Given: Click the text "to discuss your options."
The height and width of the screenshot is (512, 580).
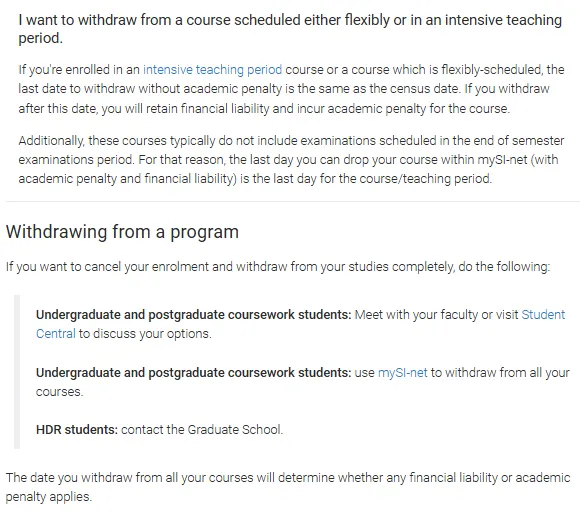Looking at the screenshot, I should point(145,334).
